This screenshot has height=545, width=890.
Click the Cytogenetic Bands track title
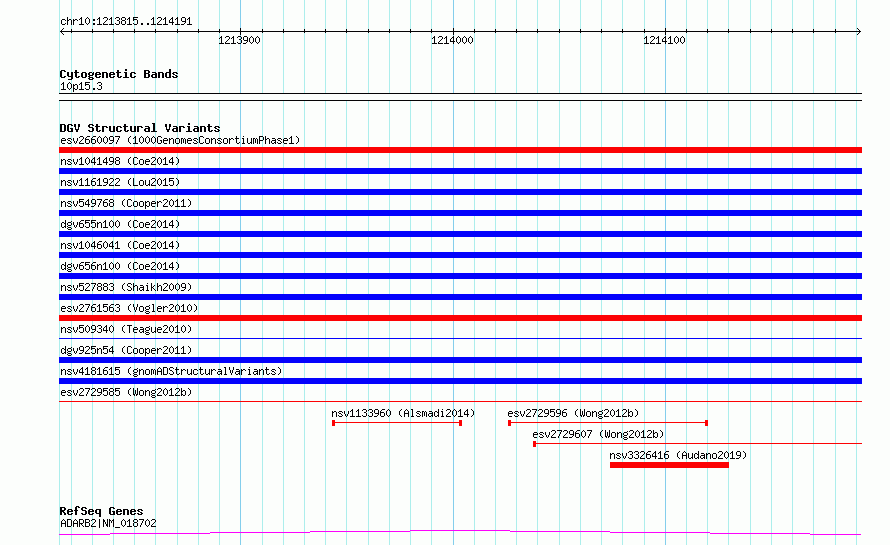119,74
